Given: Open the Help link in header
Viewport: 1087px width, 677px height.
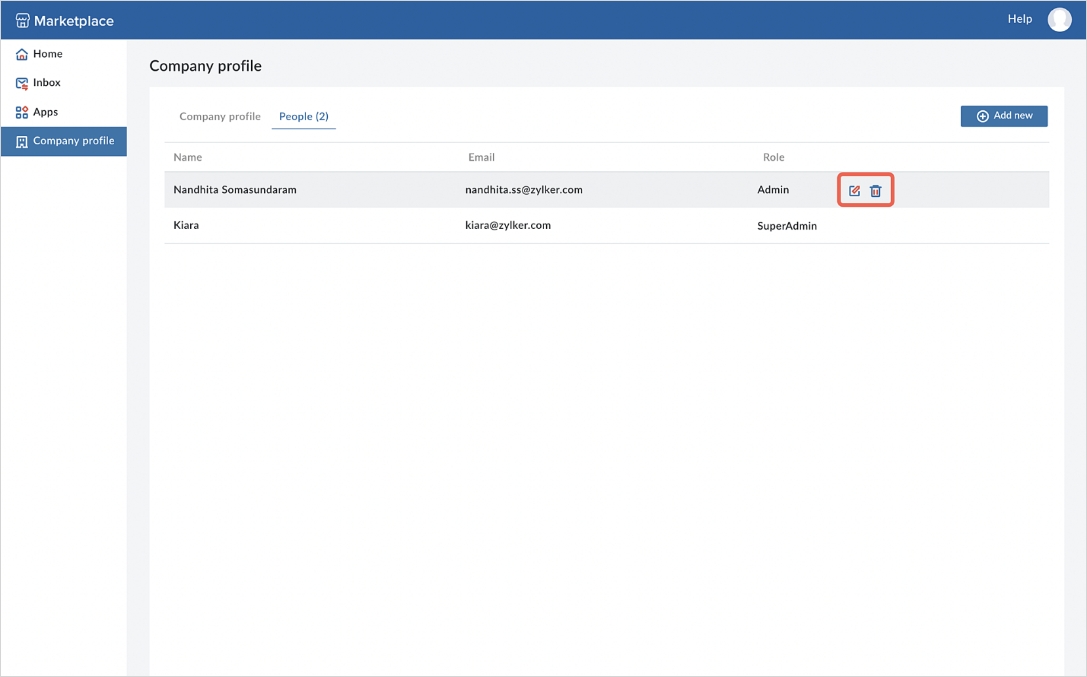Looking at the screenshot, I should [x=1020, y=19].
